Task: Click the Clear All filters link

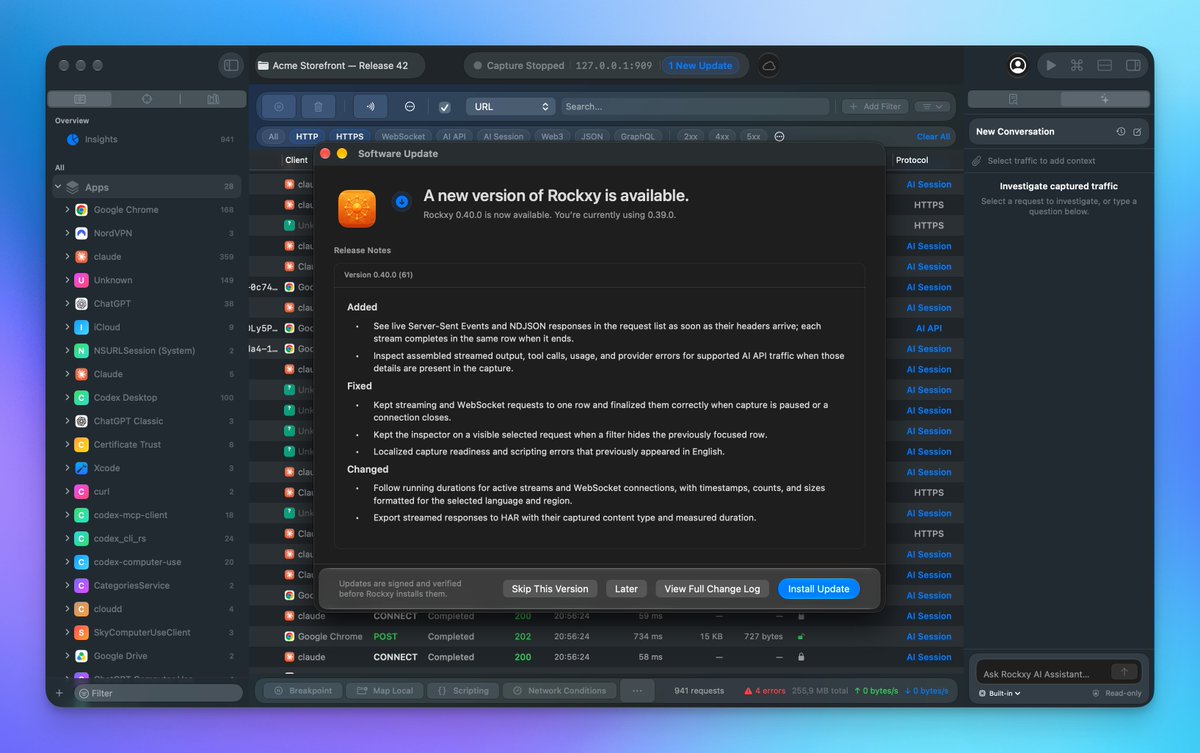Action: (934, 137)
